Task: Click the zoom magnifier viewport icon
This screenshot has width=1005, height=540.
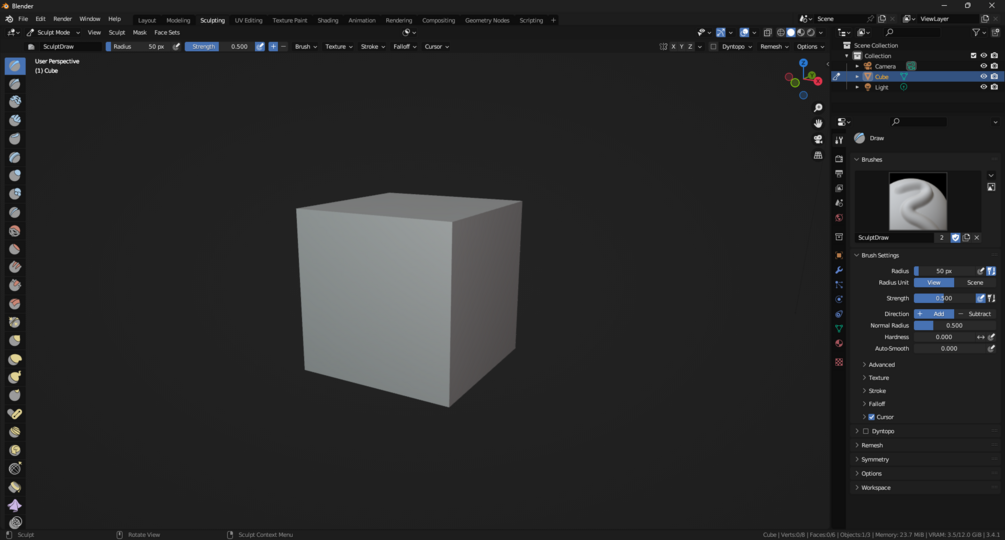Action: [x=818, y=108]
